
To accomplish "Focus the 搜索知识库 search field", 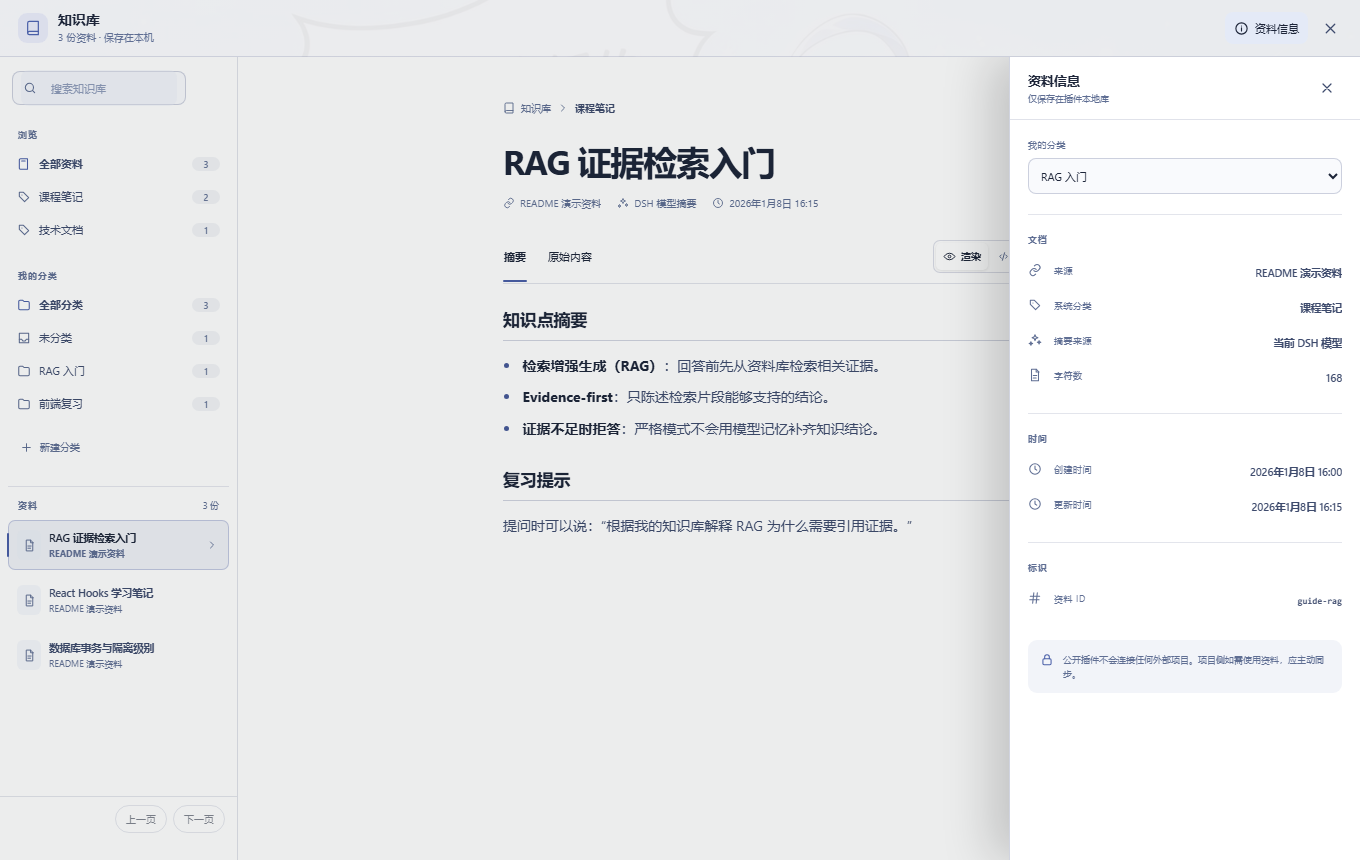I will [x=99, y=88].
